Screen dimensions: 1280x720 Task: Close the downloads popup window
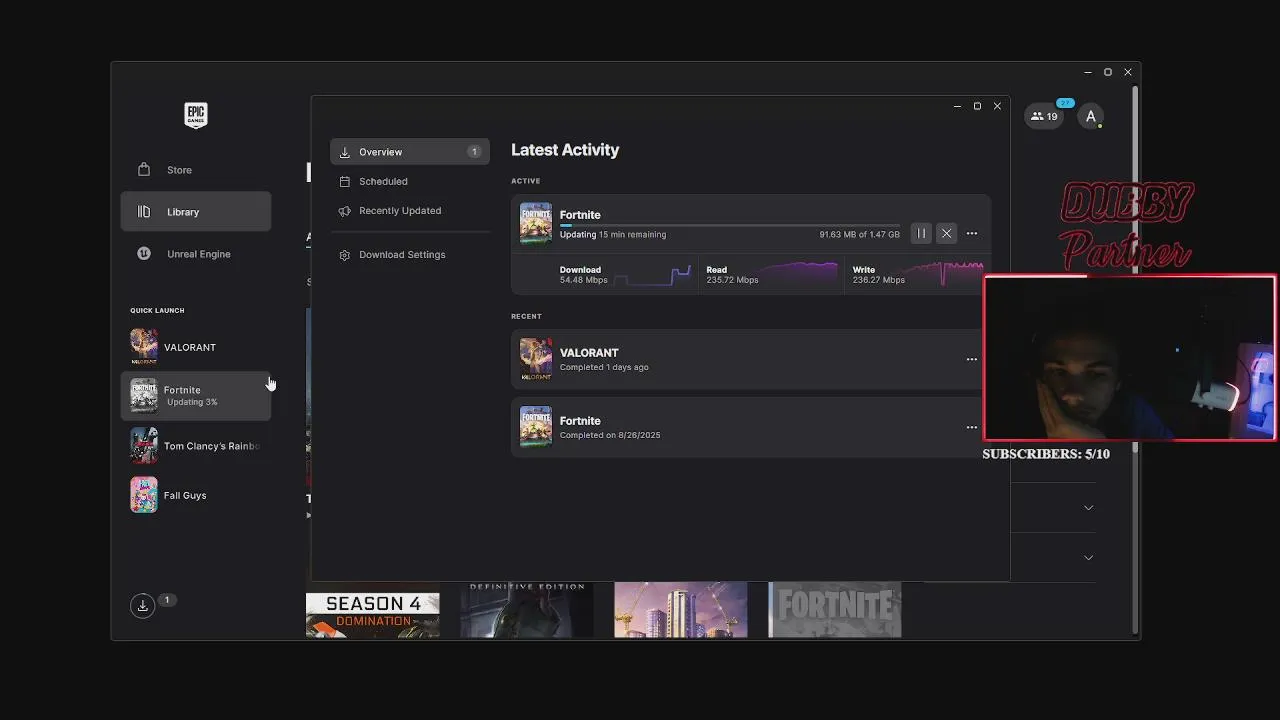pyautogui.click(x=997, y=106)
